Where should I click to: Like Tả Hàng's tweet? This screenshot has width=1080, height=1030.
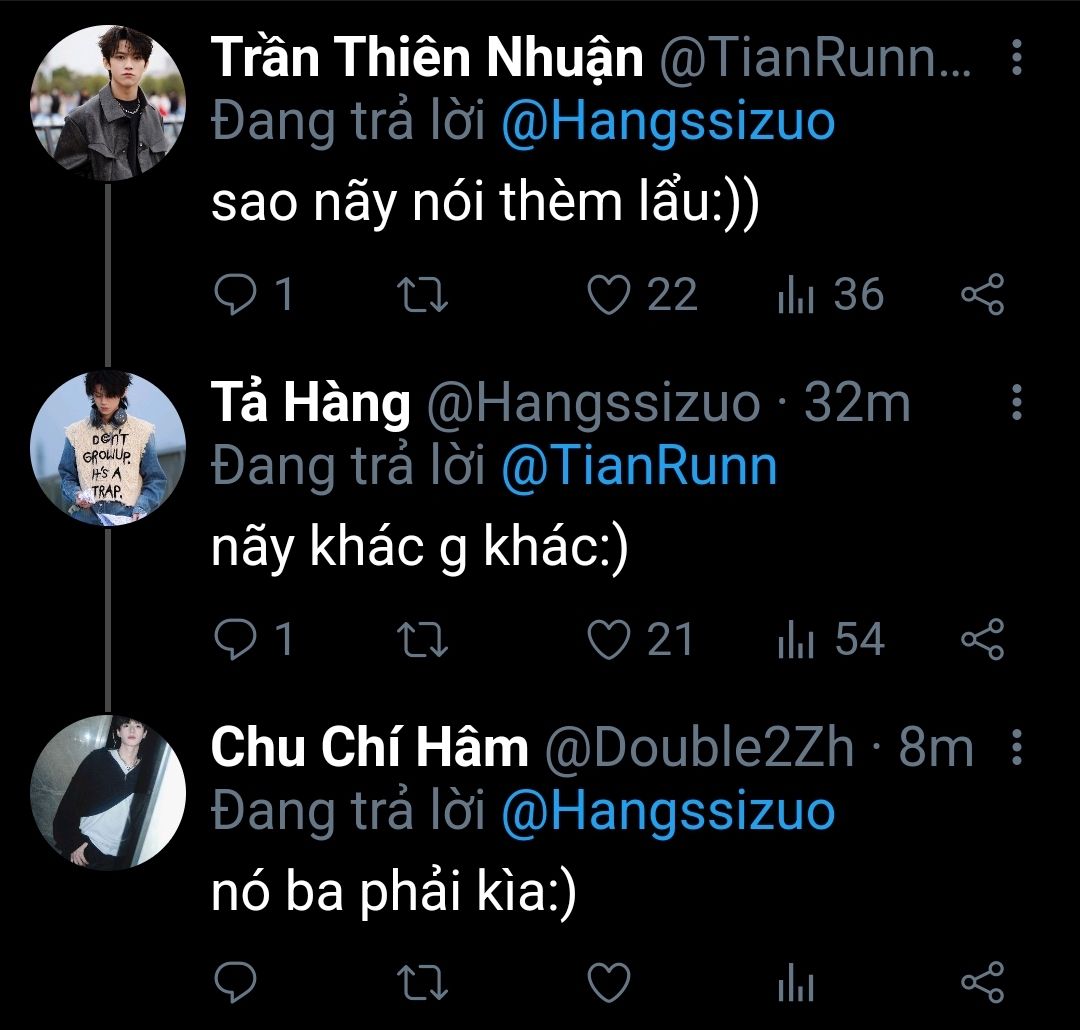click(x=608, y=640)
